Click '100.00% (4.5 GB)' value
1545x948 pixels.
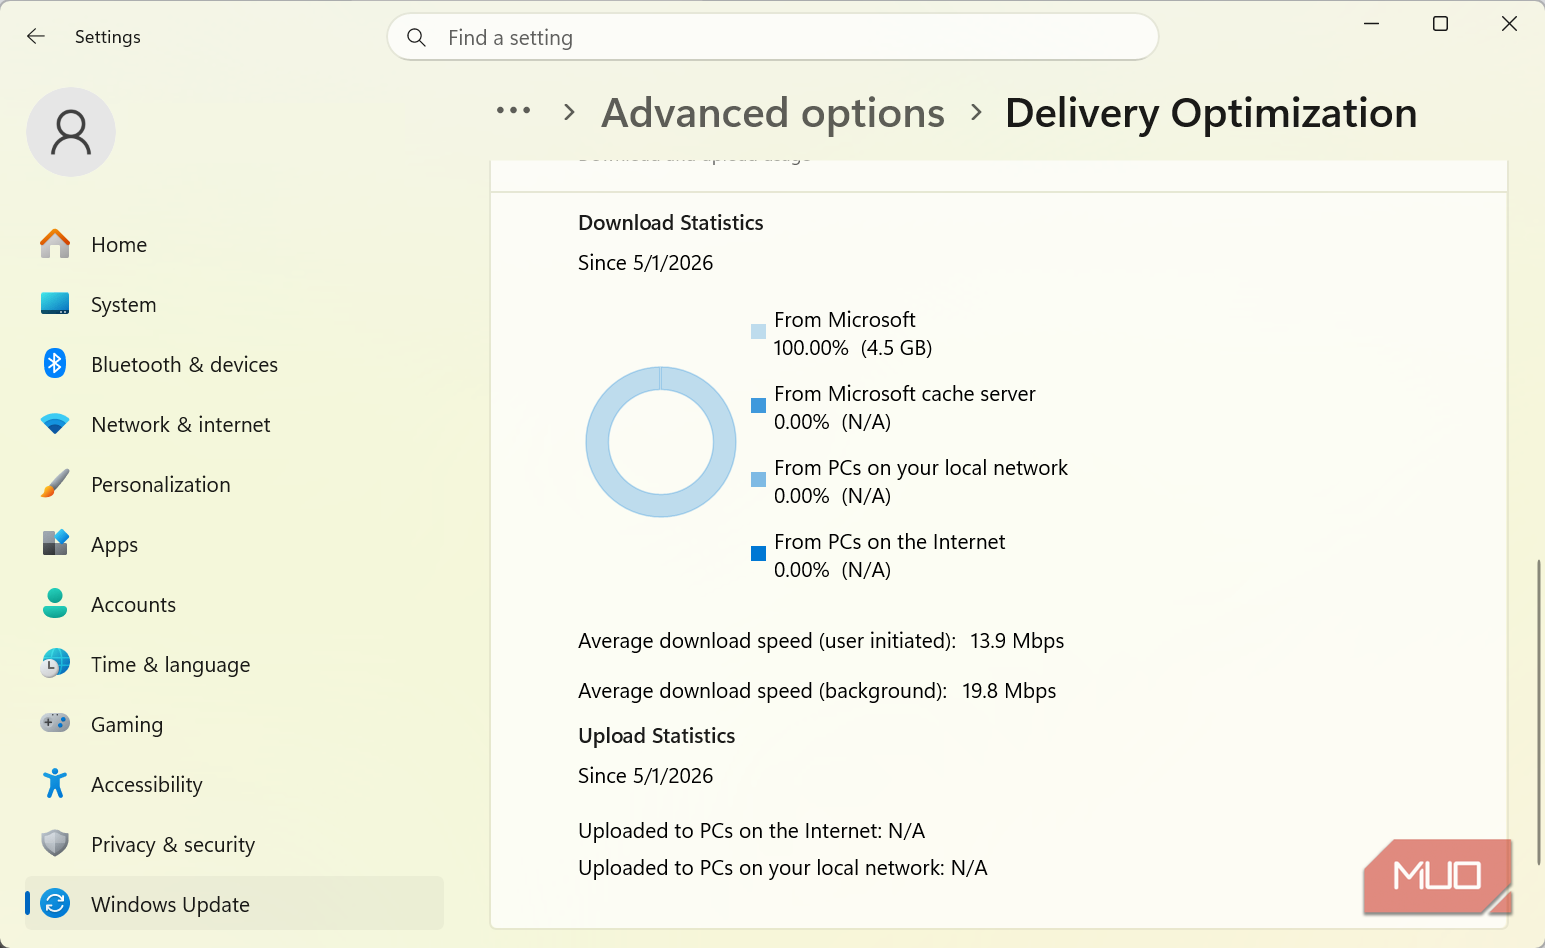853,348
